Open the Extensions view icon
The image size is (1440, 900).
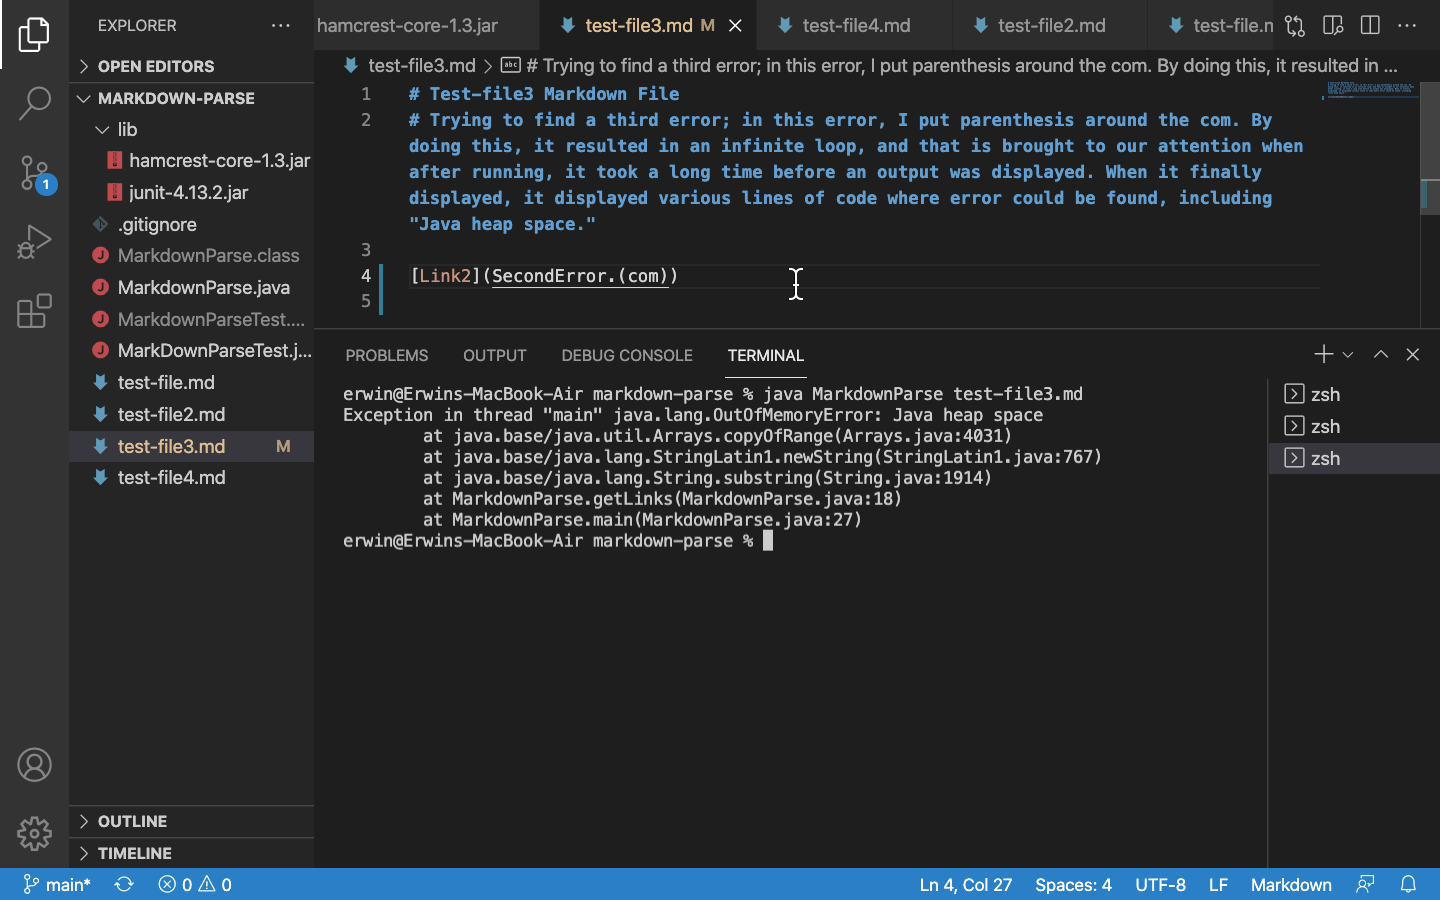34,311
